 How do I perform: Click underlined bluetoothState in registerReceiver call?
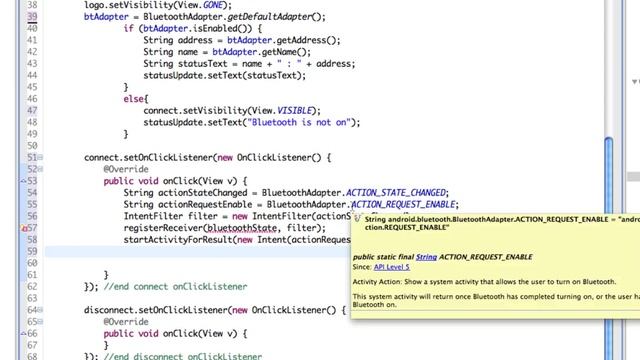[242, 228]
